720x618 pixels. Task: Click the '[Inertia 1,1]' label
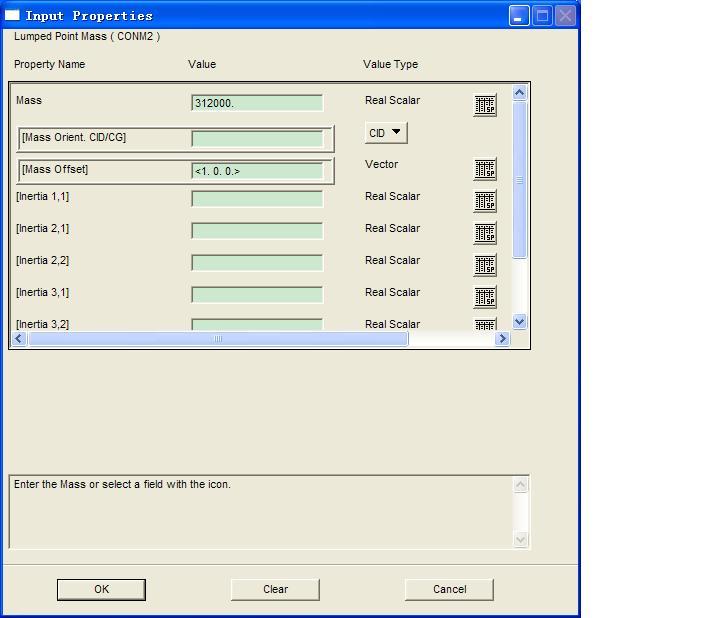pos(43,197)
